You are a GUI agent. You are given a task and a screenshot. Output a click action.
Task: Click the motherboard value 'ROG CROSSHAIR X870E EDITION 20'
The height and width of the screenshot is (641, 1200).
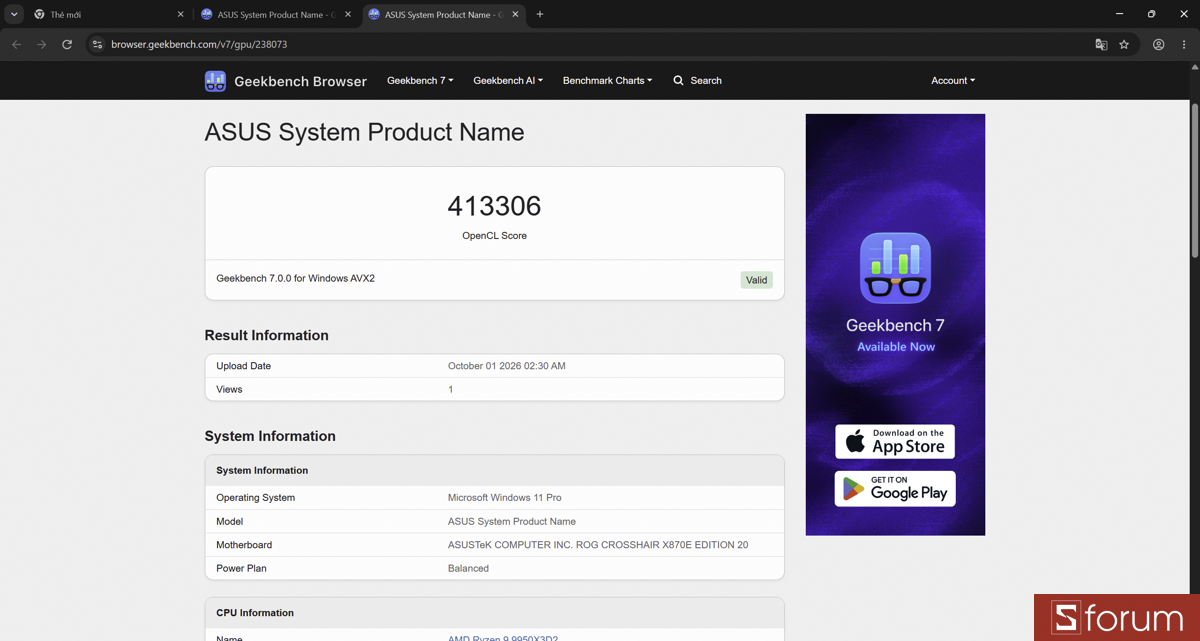tap(664, 545)
